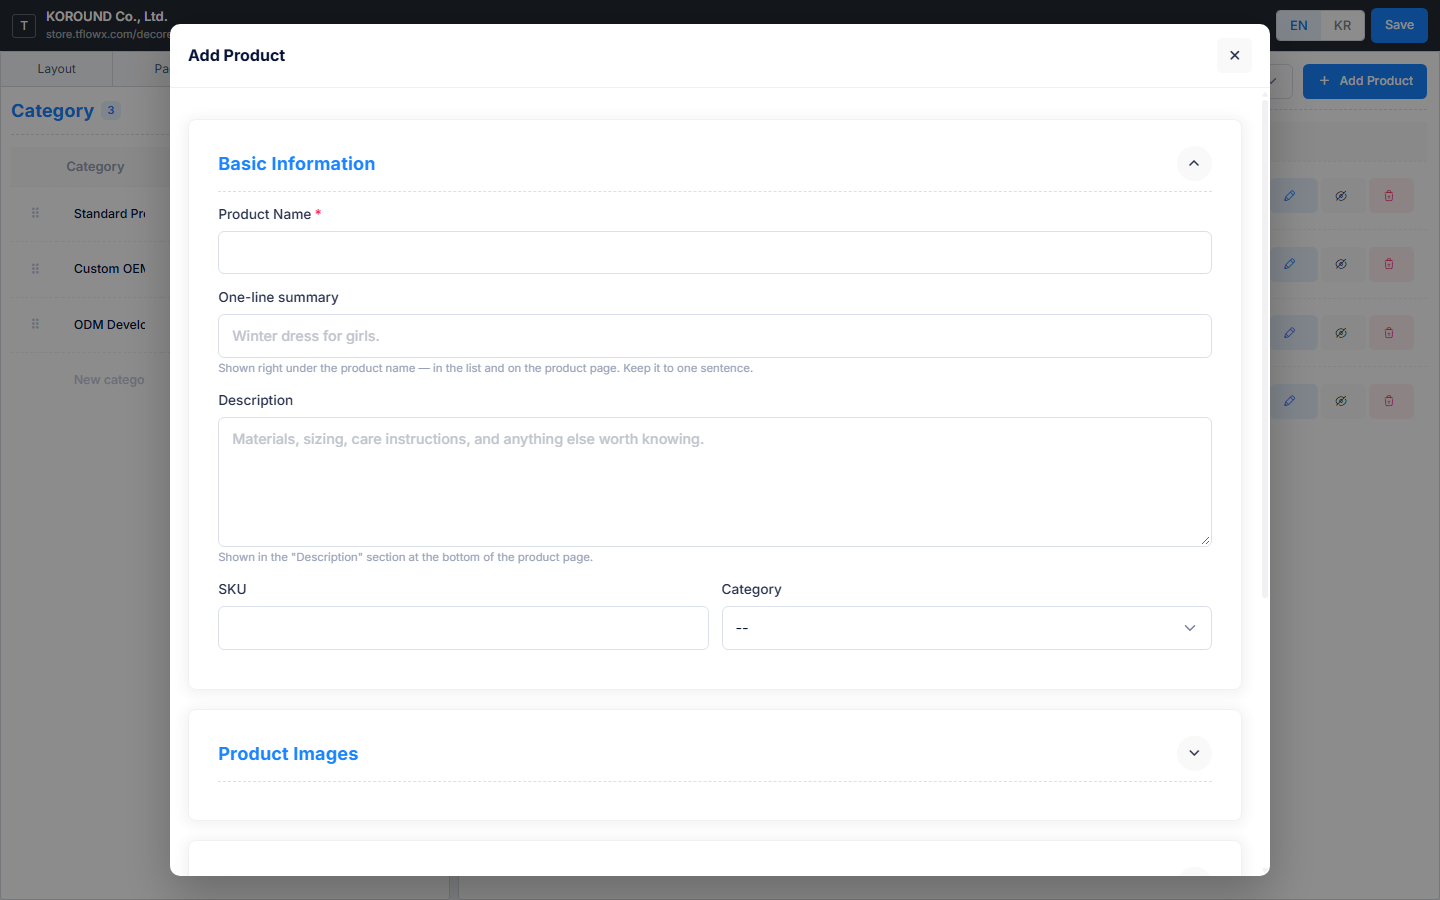This screenshot has height=900, width=1440.
Task: Grab the drag handle of ODM row
Action: 35,324
